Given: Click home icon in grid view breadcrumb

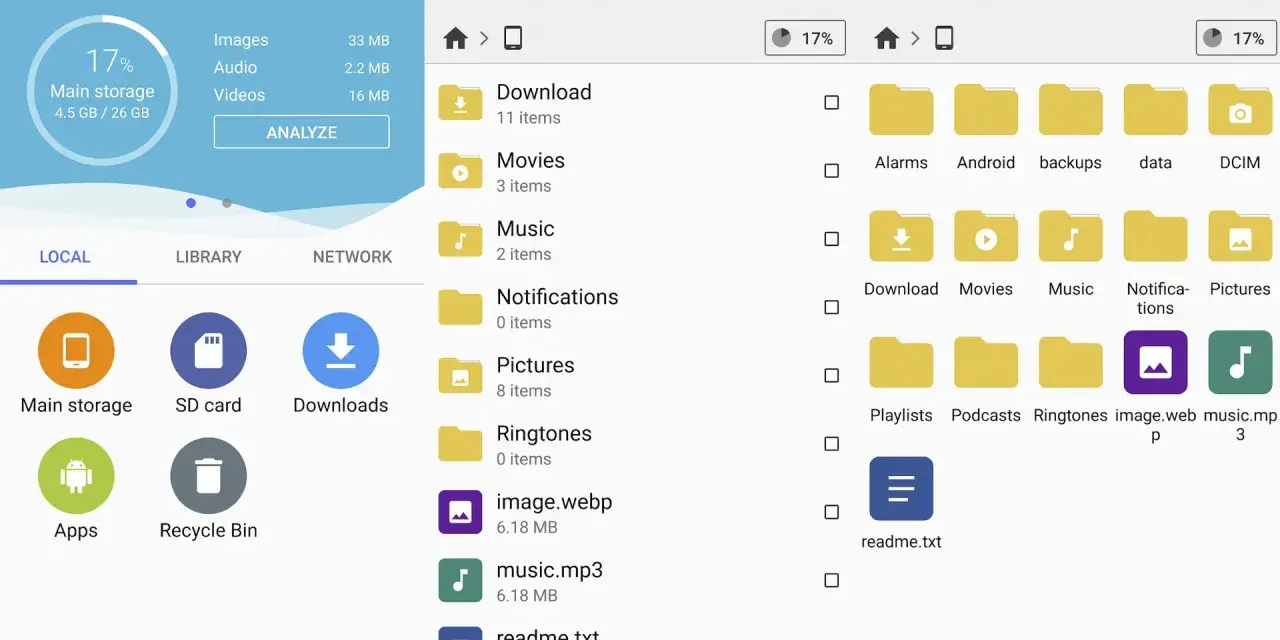Looking at the screenshot, I should [x=886, y=38].
